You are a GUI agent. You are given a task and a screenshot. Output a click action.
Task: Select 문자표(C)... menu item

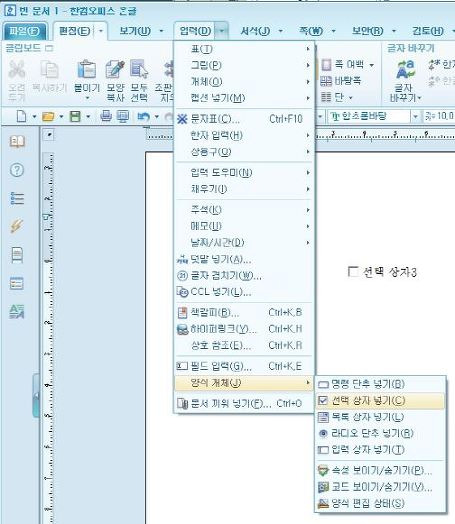[x=244, y=119]
